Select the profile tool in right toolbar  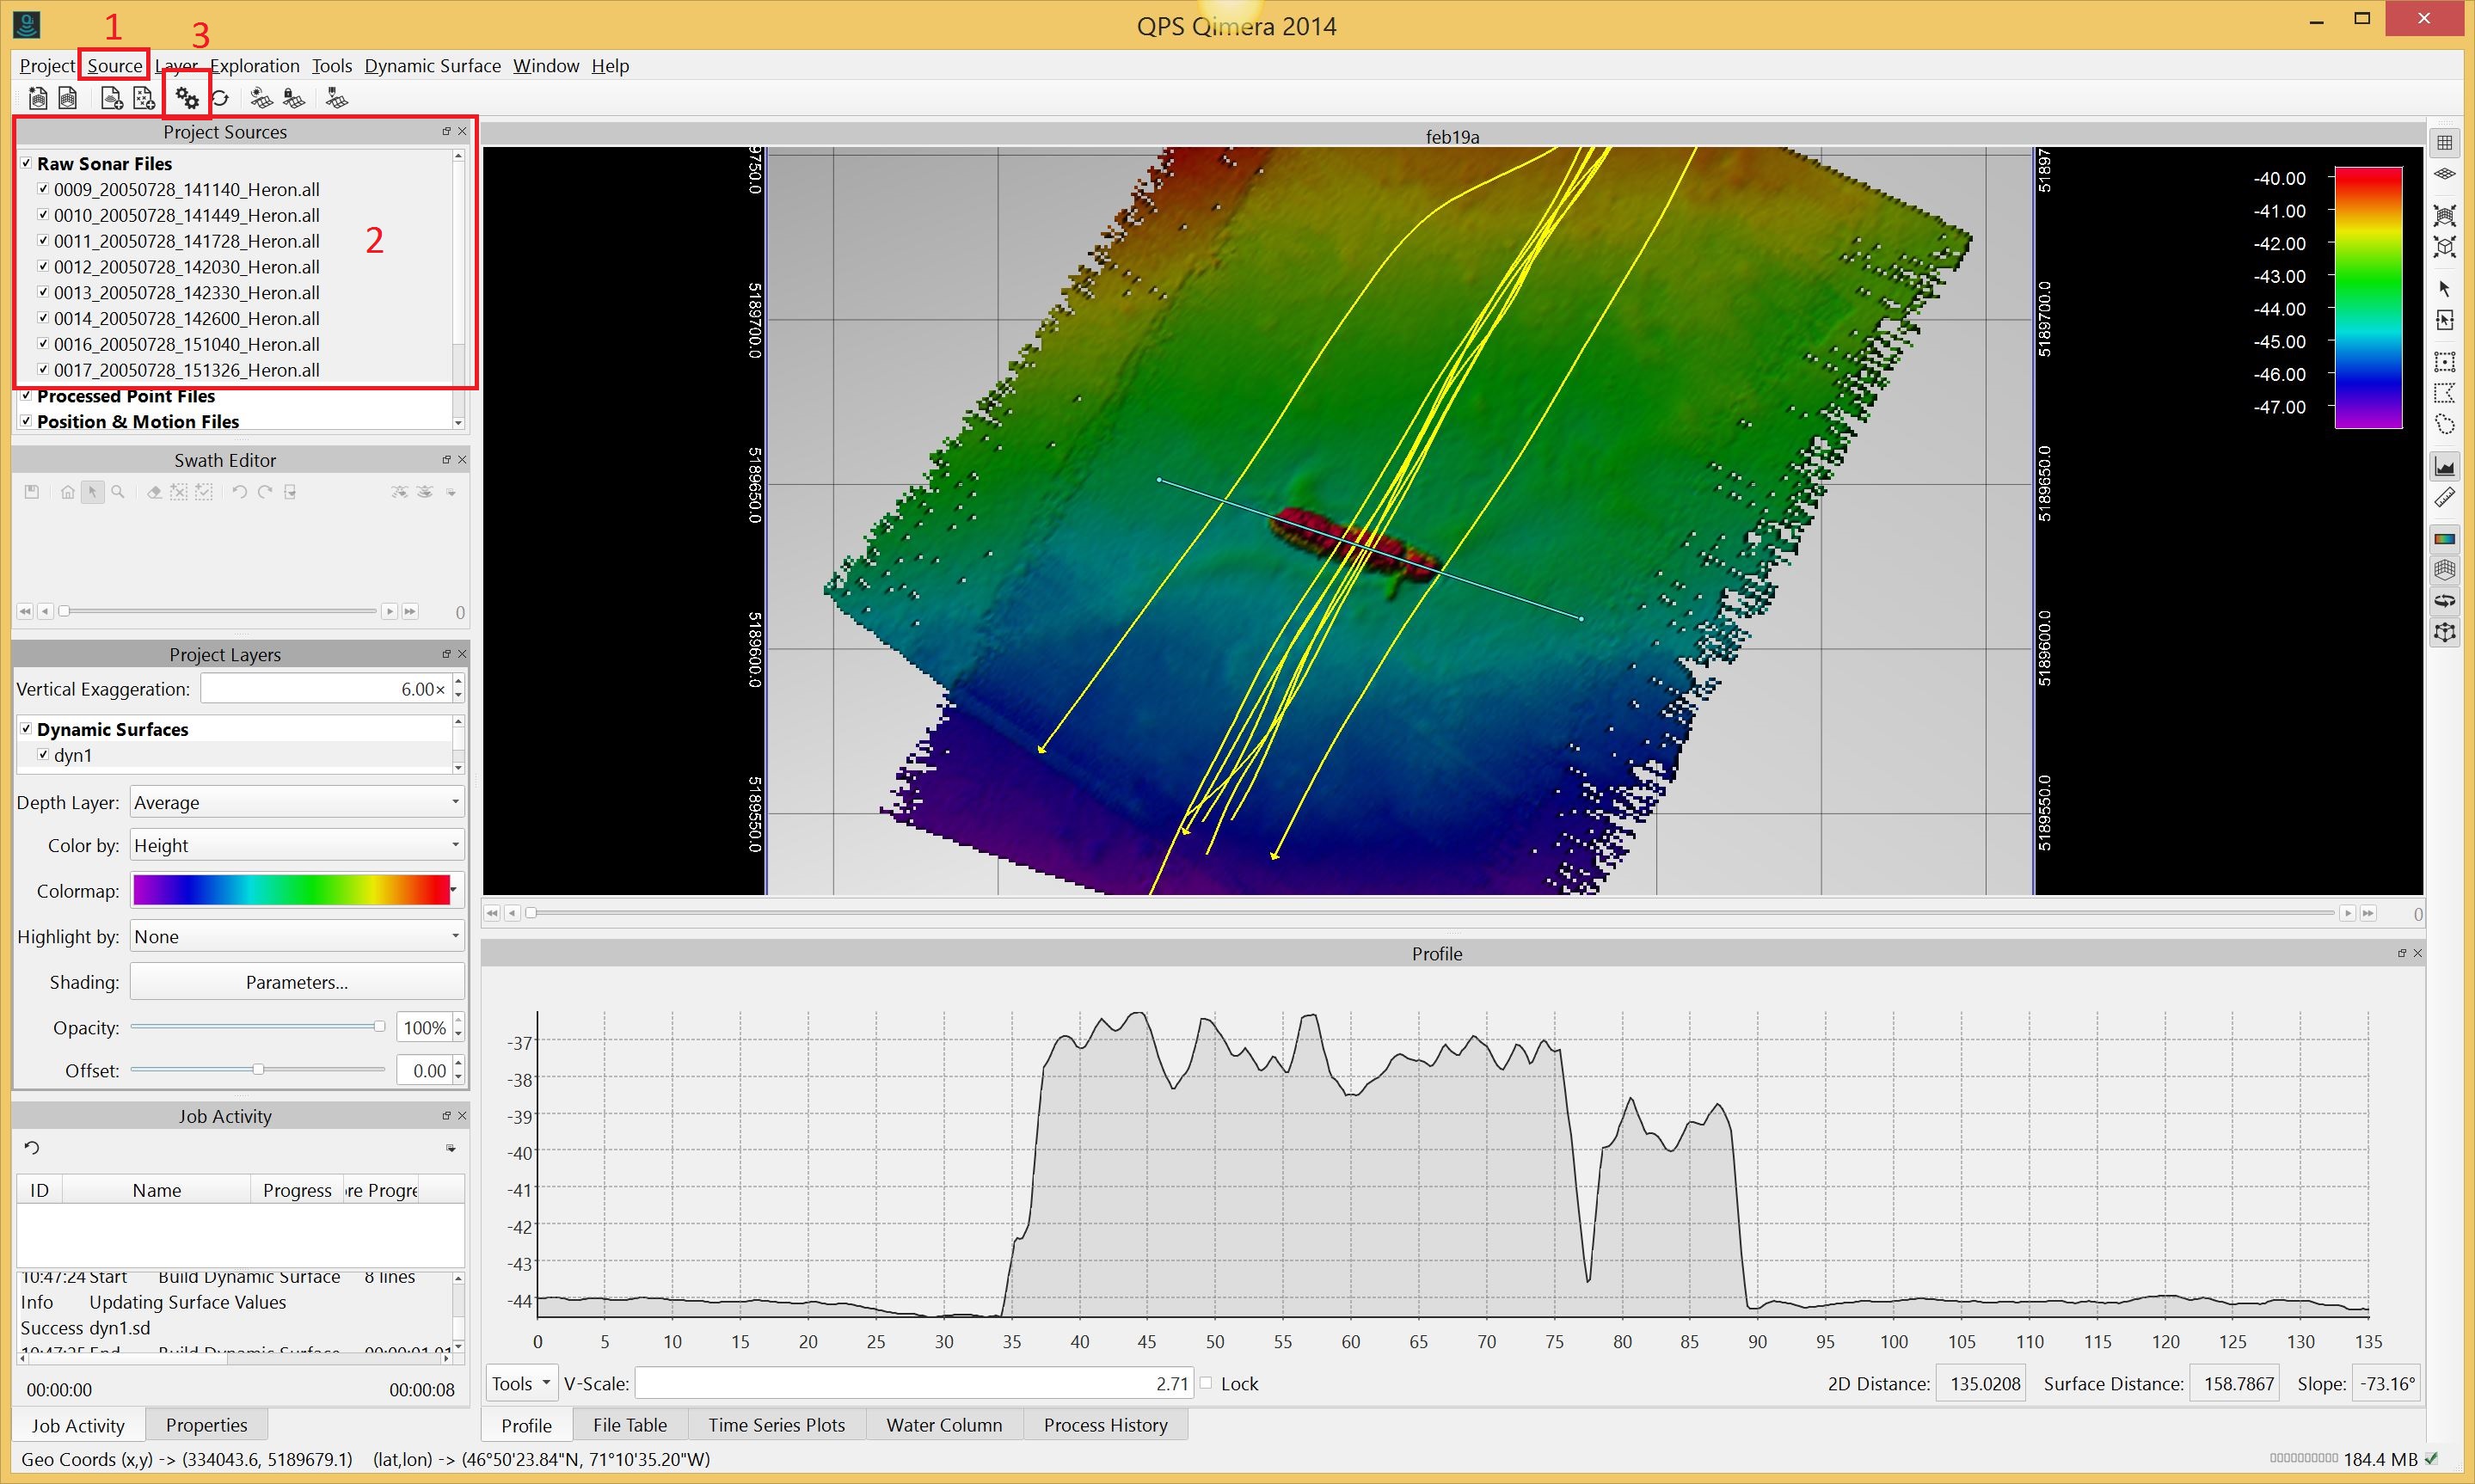(x=2444, y=466)
